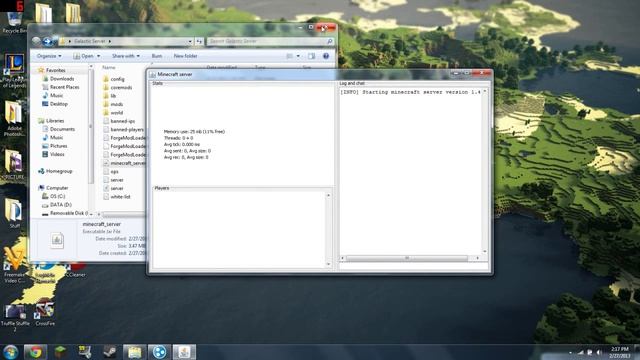Toggle the Explorer preview pane icon
Screen dimensions: 640x360
point(311,56)
